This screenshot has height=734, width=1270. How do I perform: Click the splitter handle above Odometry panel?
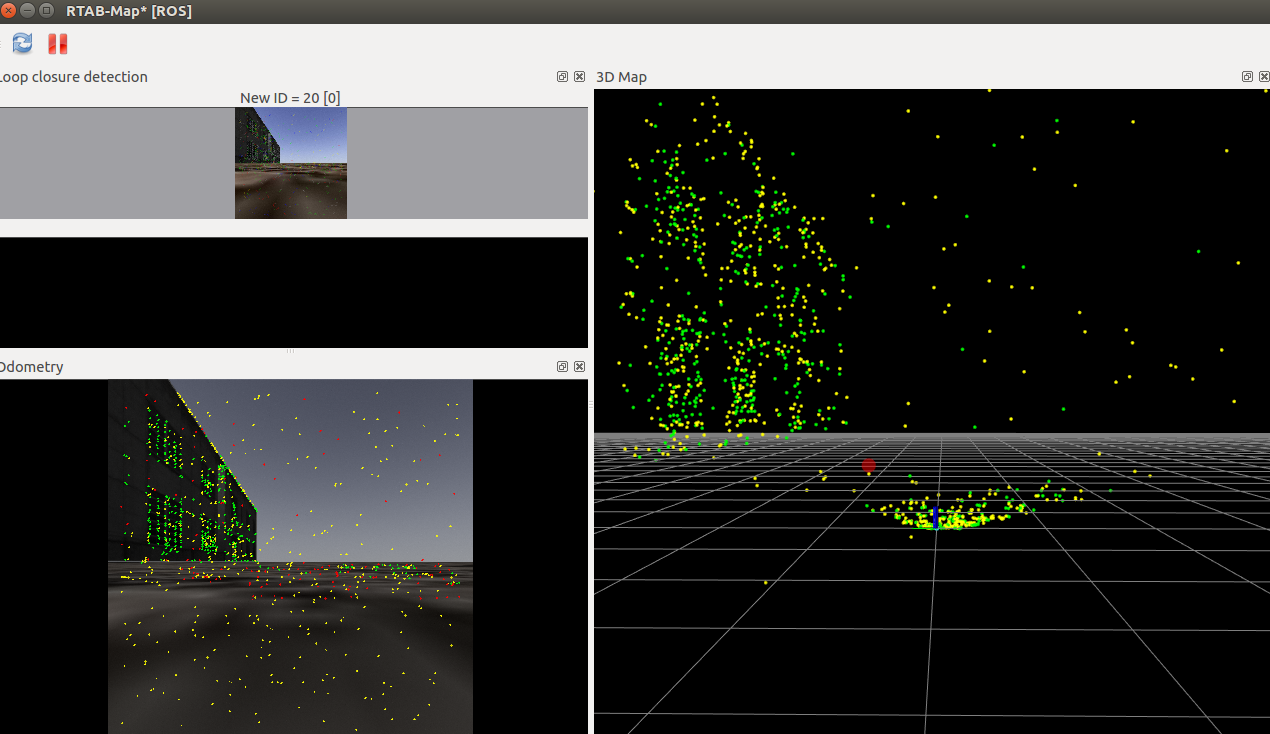click(x=290, y=351)
